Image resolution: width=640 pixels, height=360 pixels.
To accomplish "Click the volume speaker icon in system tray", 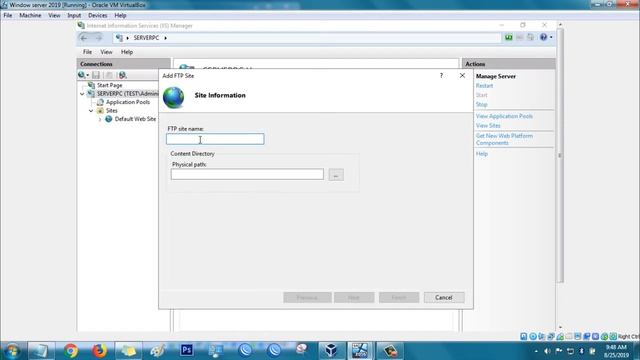I will (547, 351).
